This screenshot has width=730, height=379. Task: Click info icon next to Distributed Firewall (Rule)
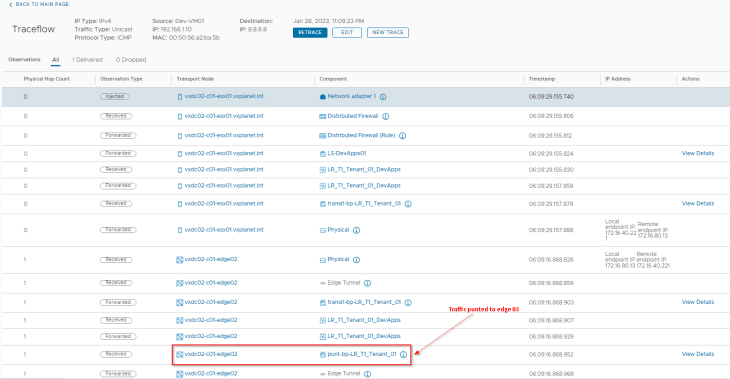point(402,136)
